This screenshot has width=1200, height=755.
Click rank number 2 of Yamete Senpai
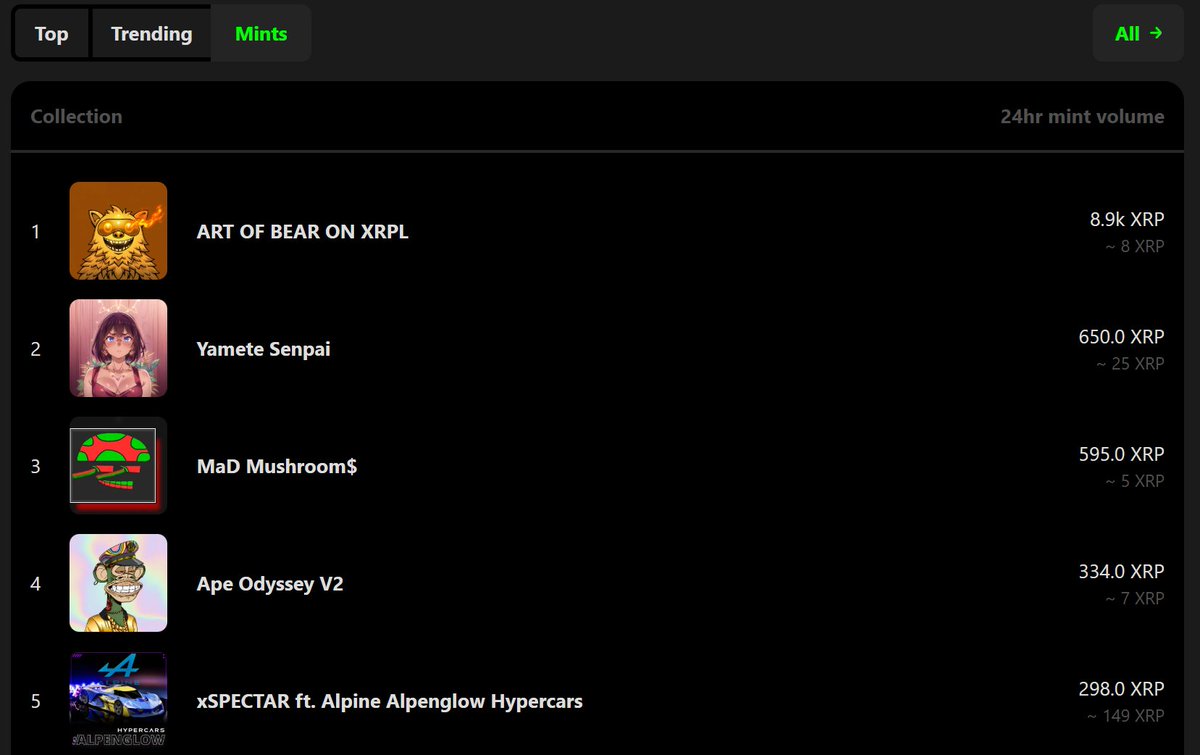tap(36, 349)
